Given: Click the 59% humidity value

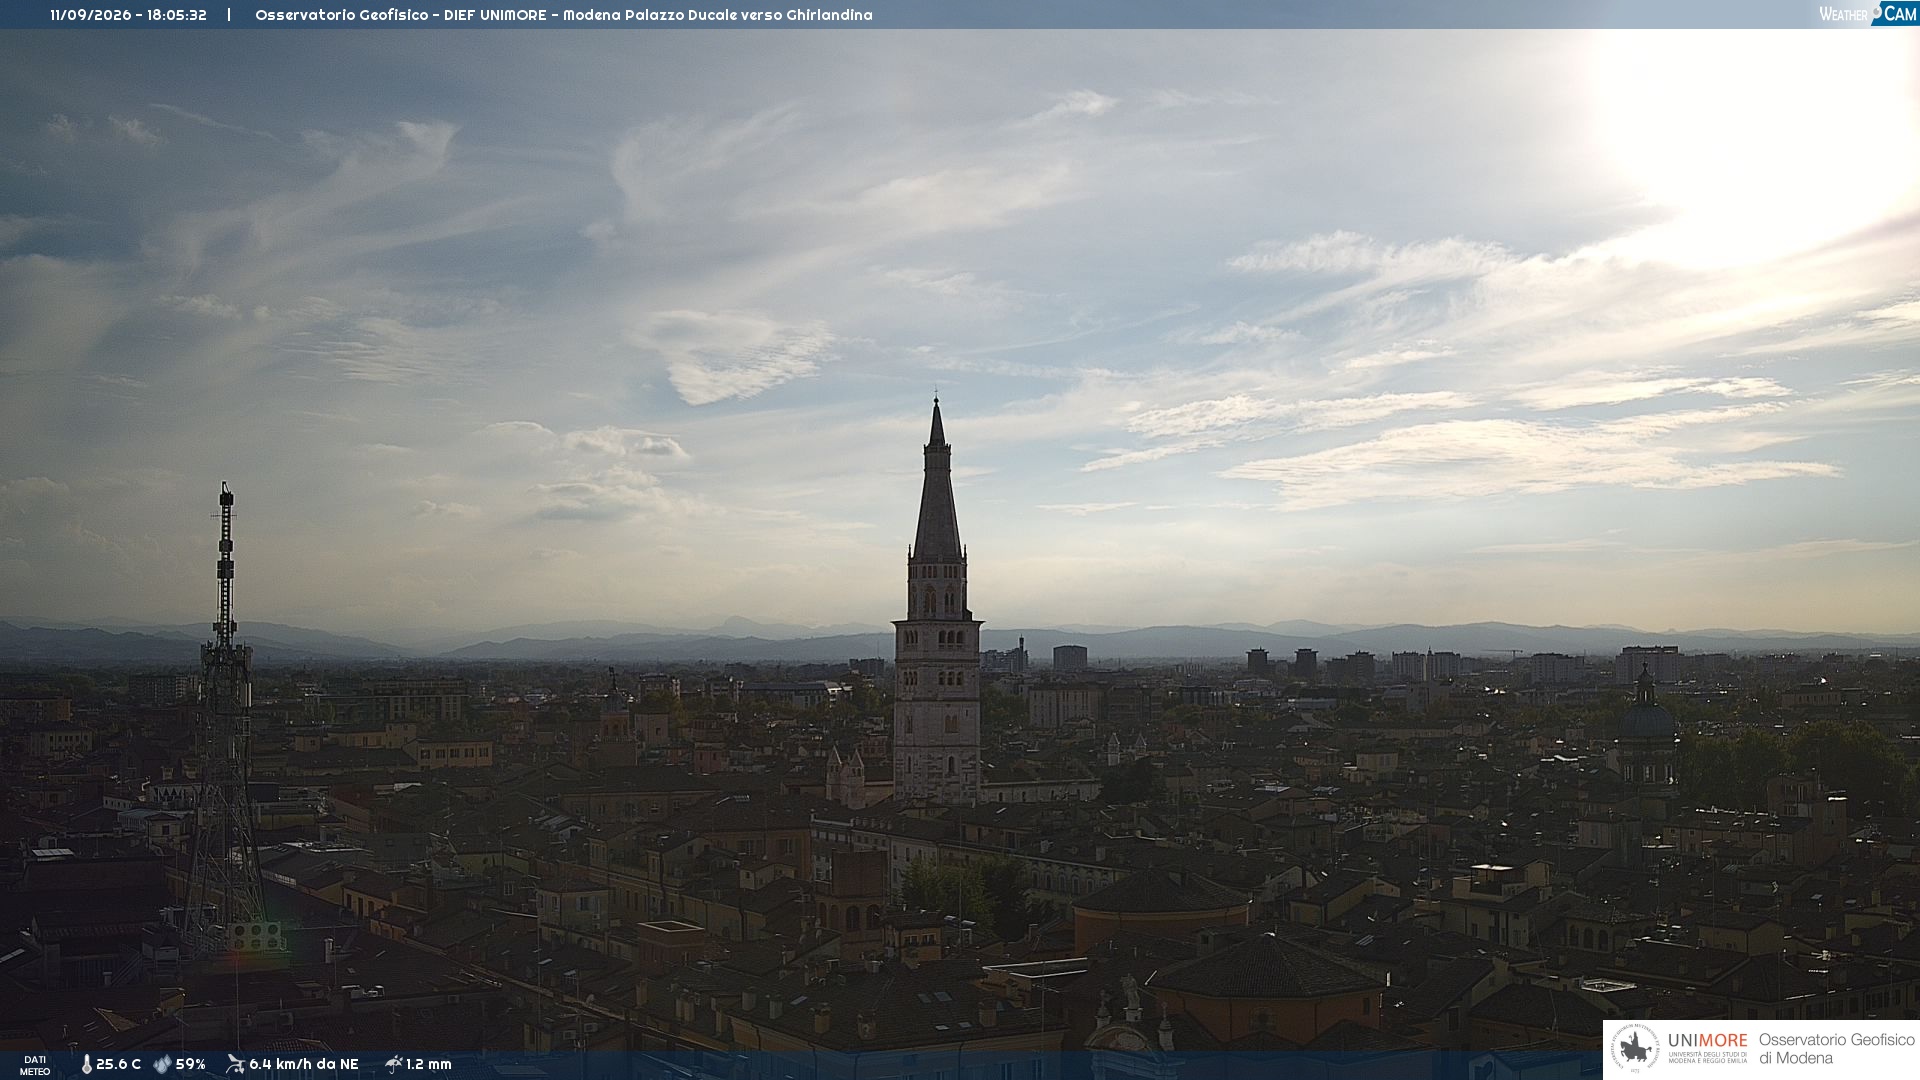Looking at the screenshot, I should [x=190, y=1065].
